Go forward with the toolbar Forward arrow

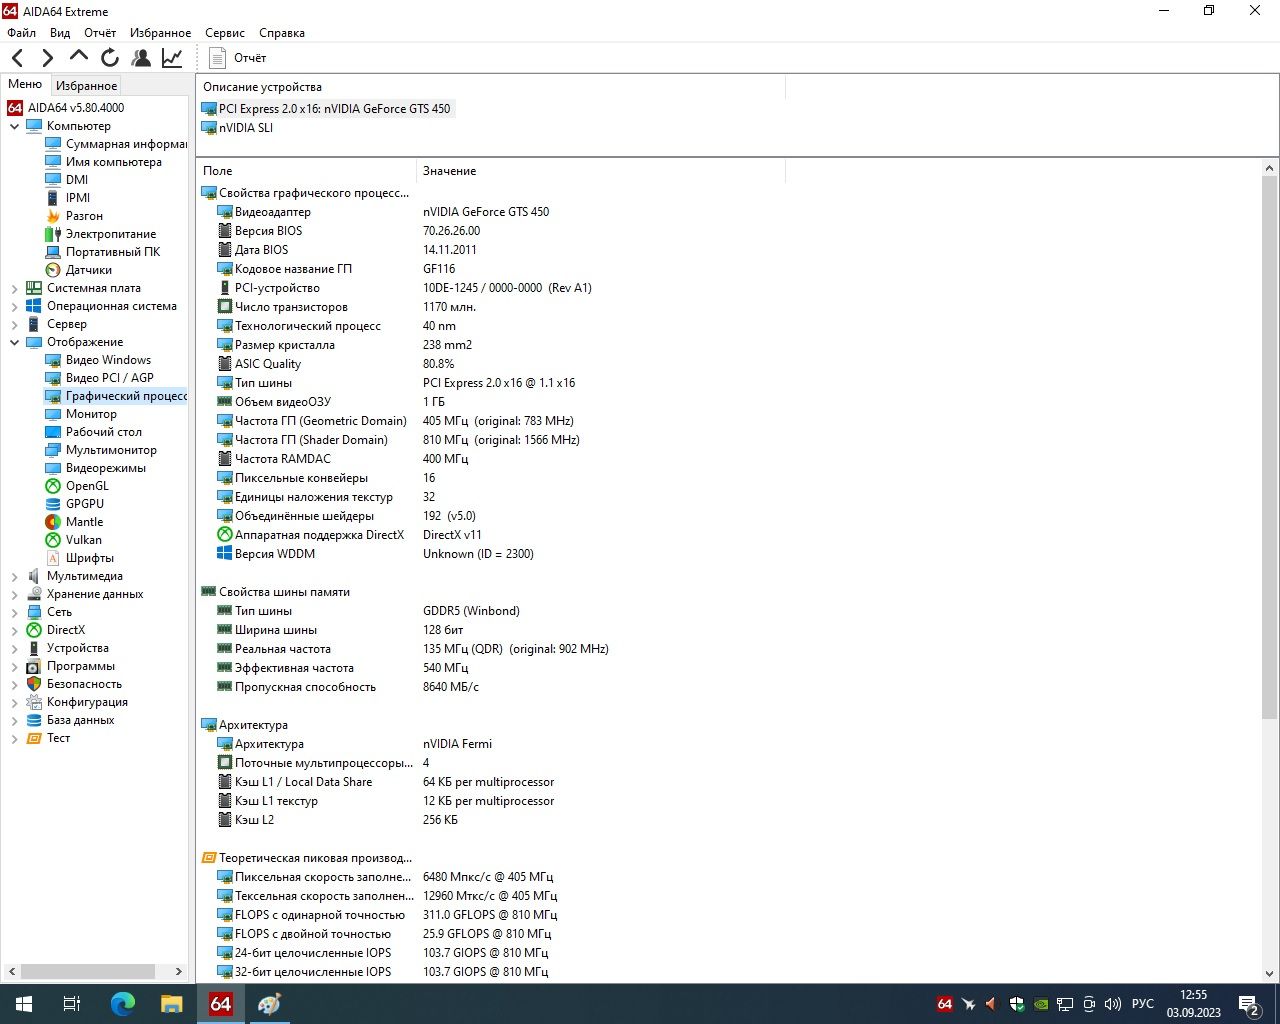[x=47, y=58]
